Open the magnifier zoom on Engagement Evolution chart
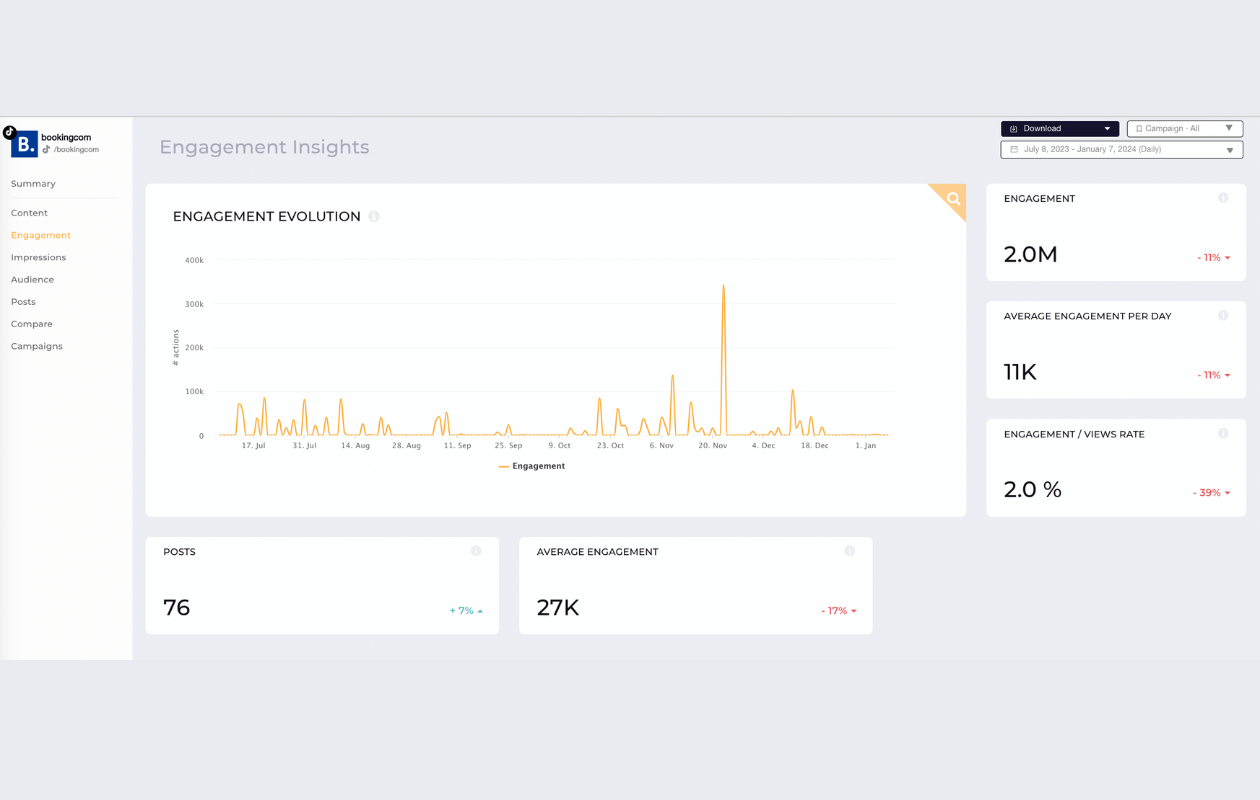Viewport: 1260px width, 800px height. [953, 198]
